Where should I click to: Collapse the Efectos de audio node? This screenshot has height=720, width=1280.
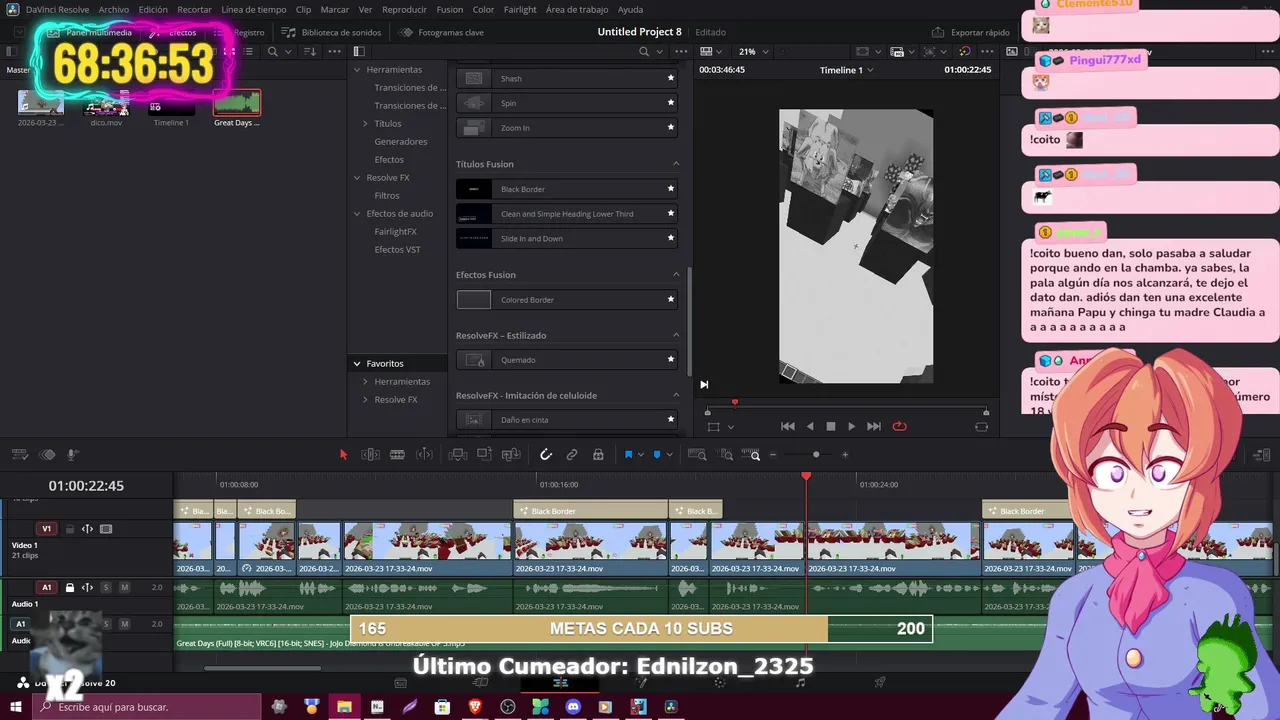(x=357, y=214)
